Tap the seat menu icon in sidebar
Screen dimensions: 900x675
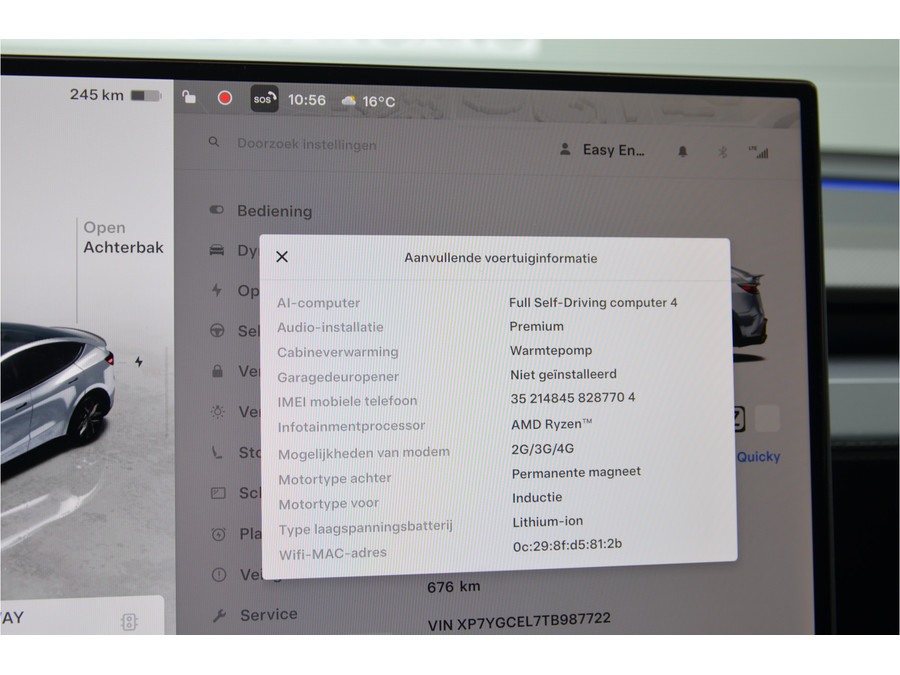(x=217, y=452)
